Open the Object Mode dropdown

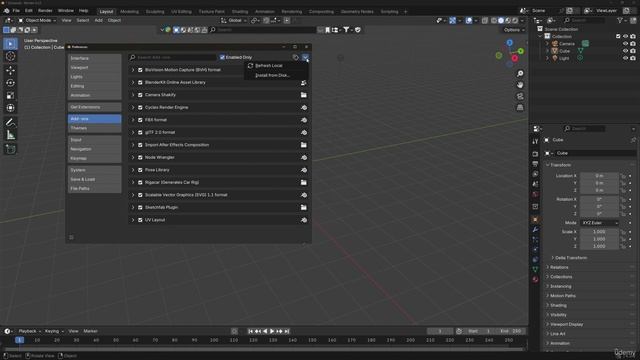(x=37, y=20)
